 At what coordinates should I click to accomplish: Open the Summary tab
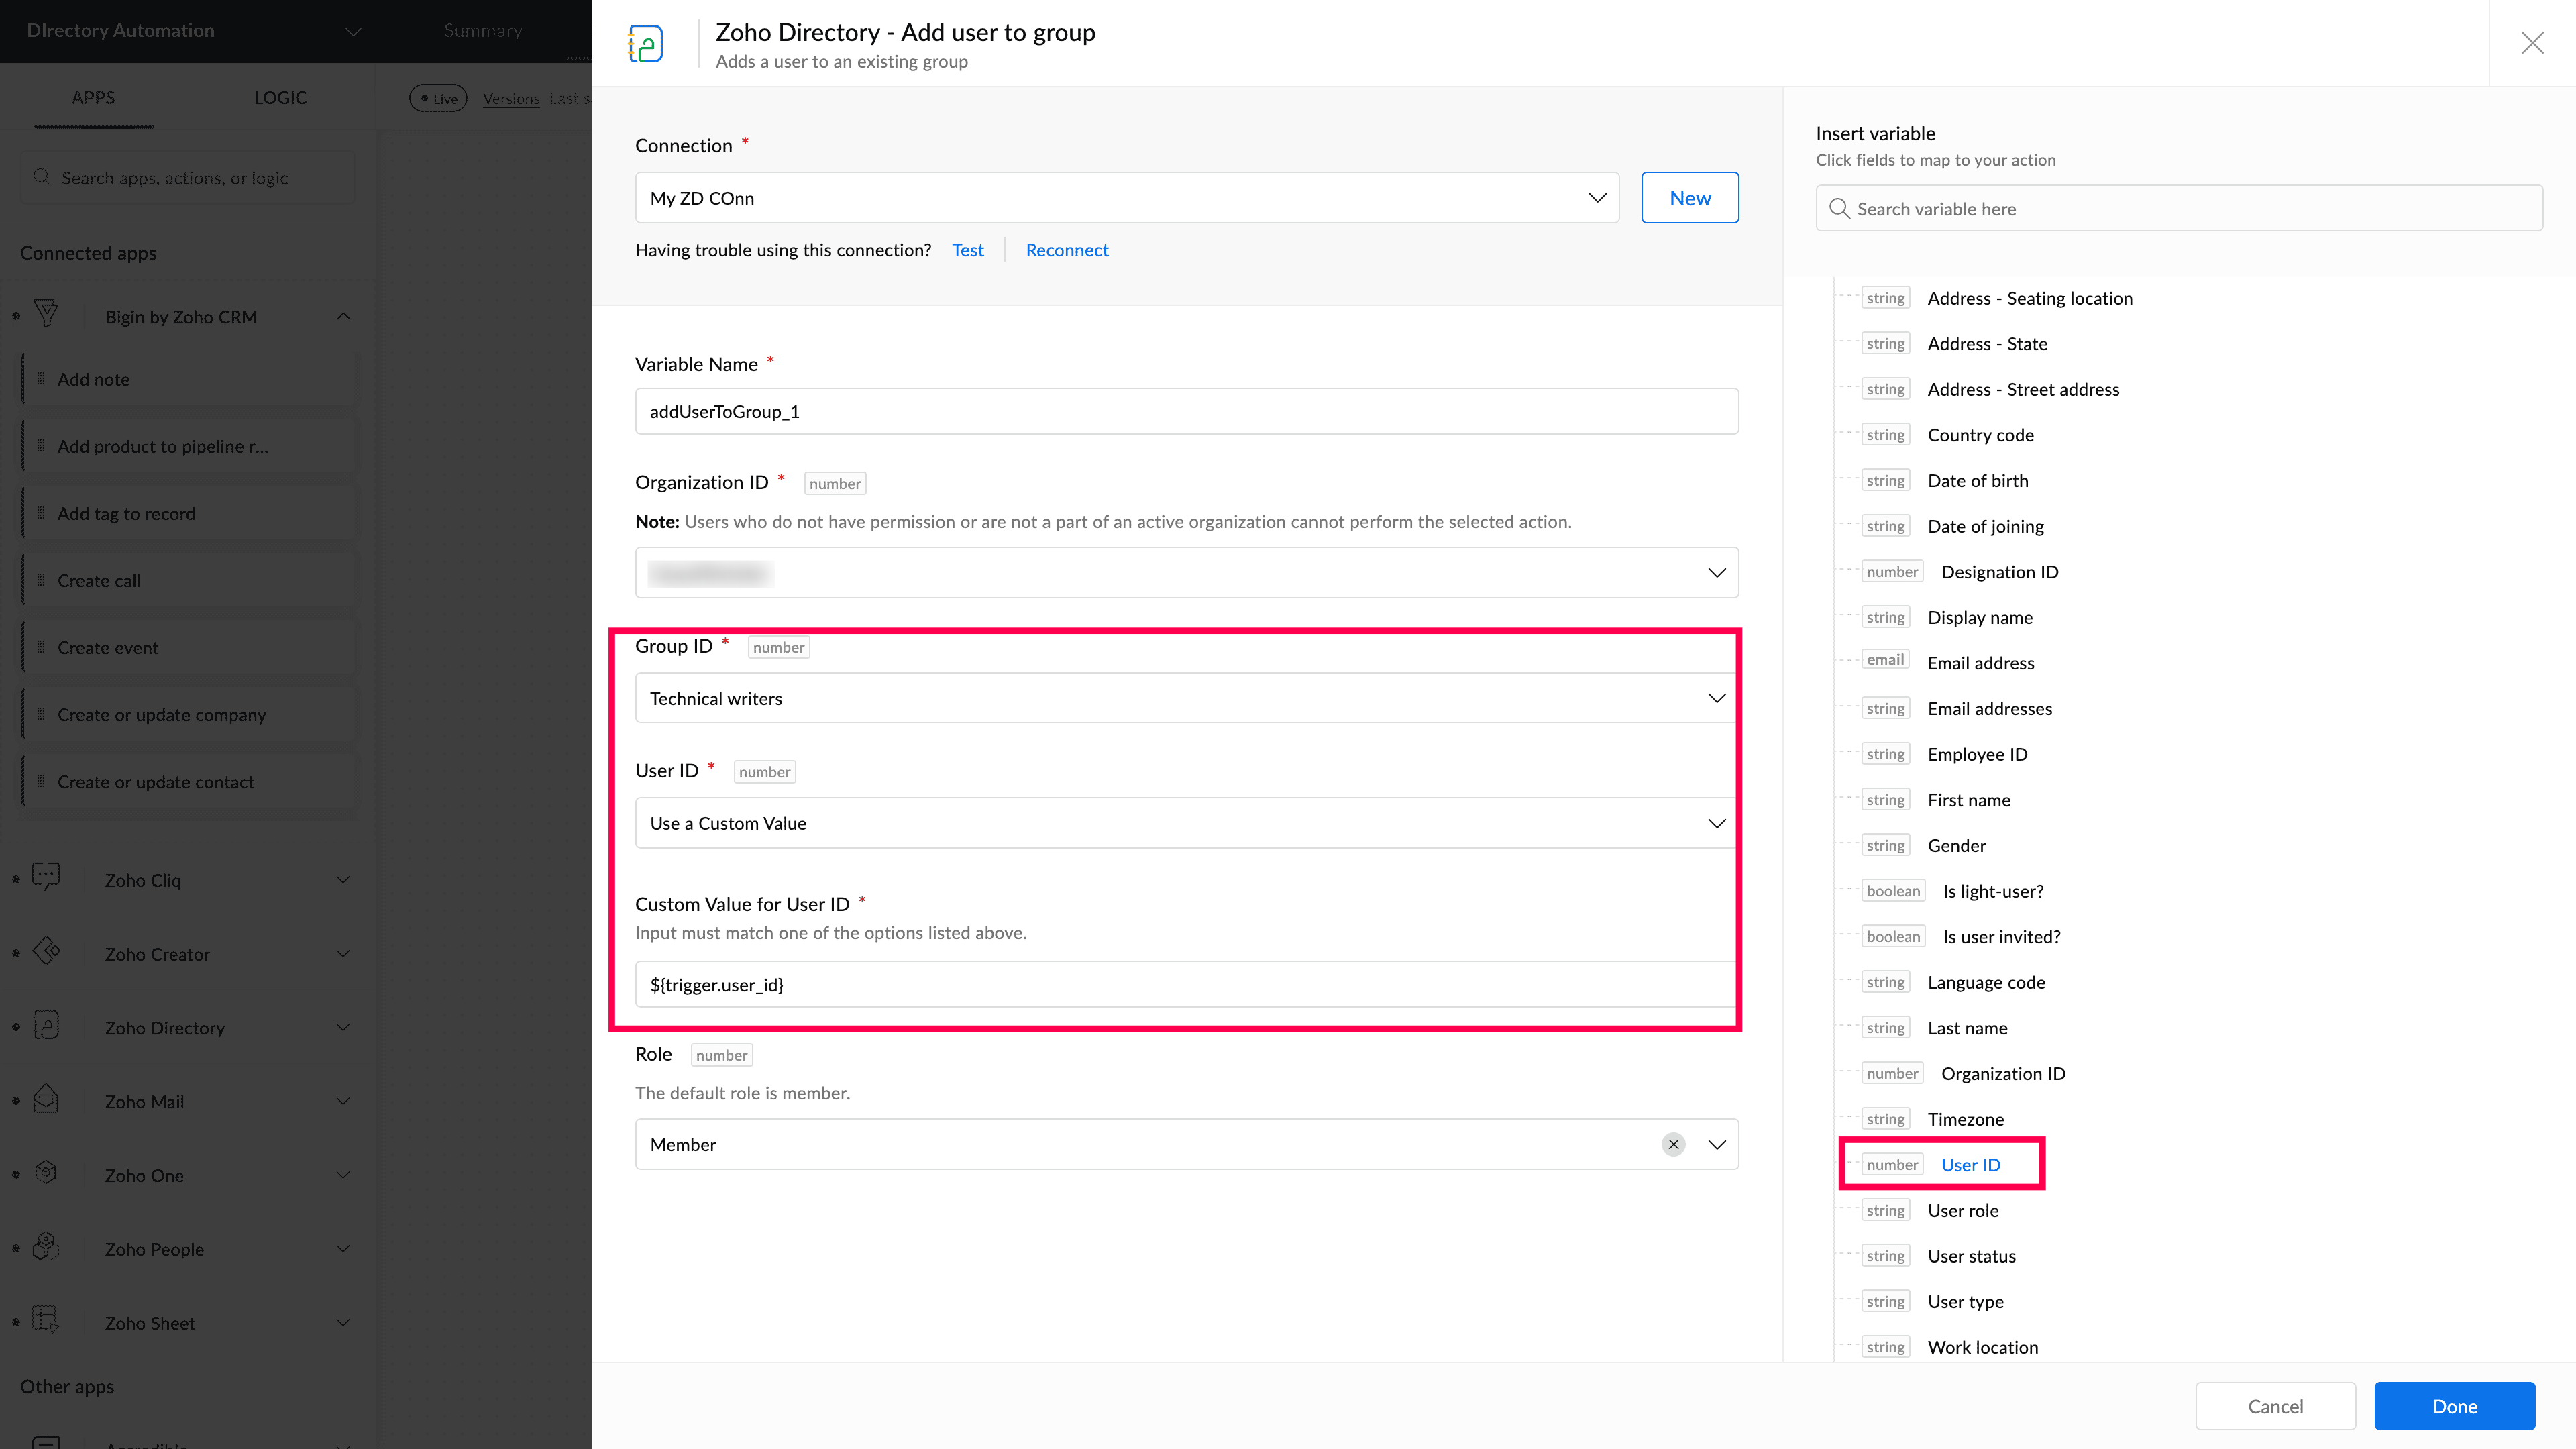click(483, 30)
